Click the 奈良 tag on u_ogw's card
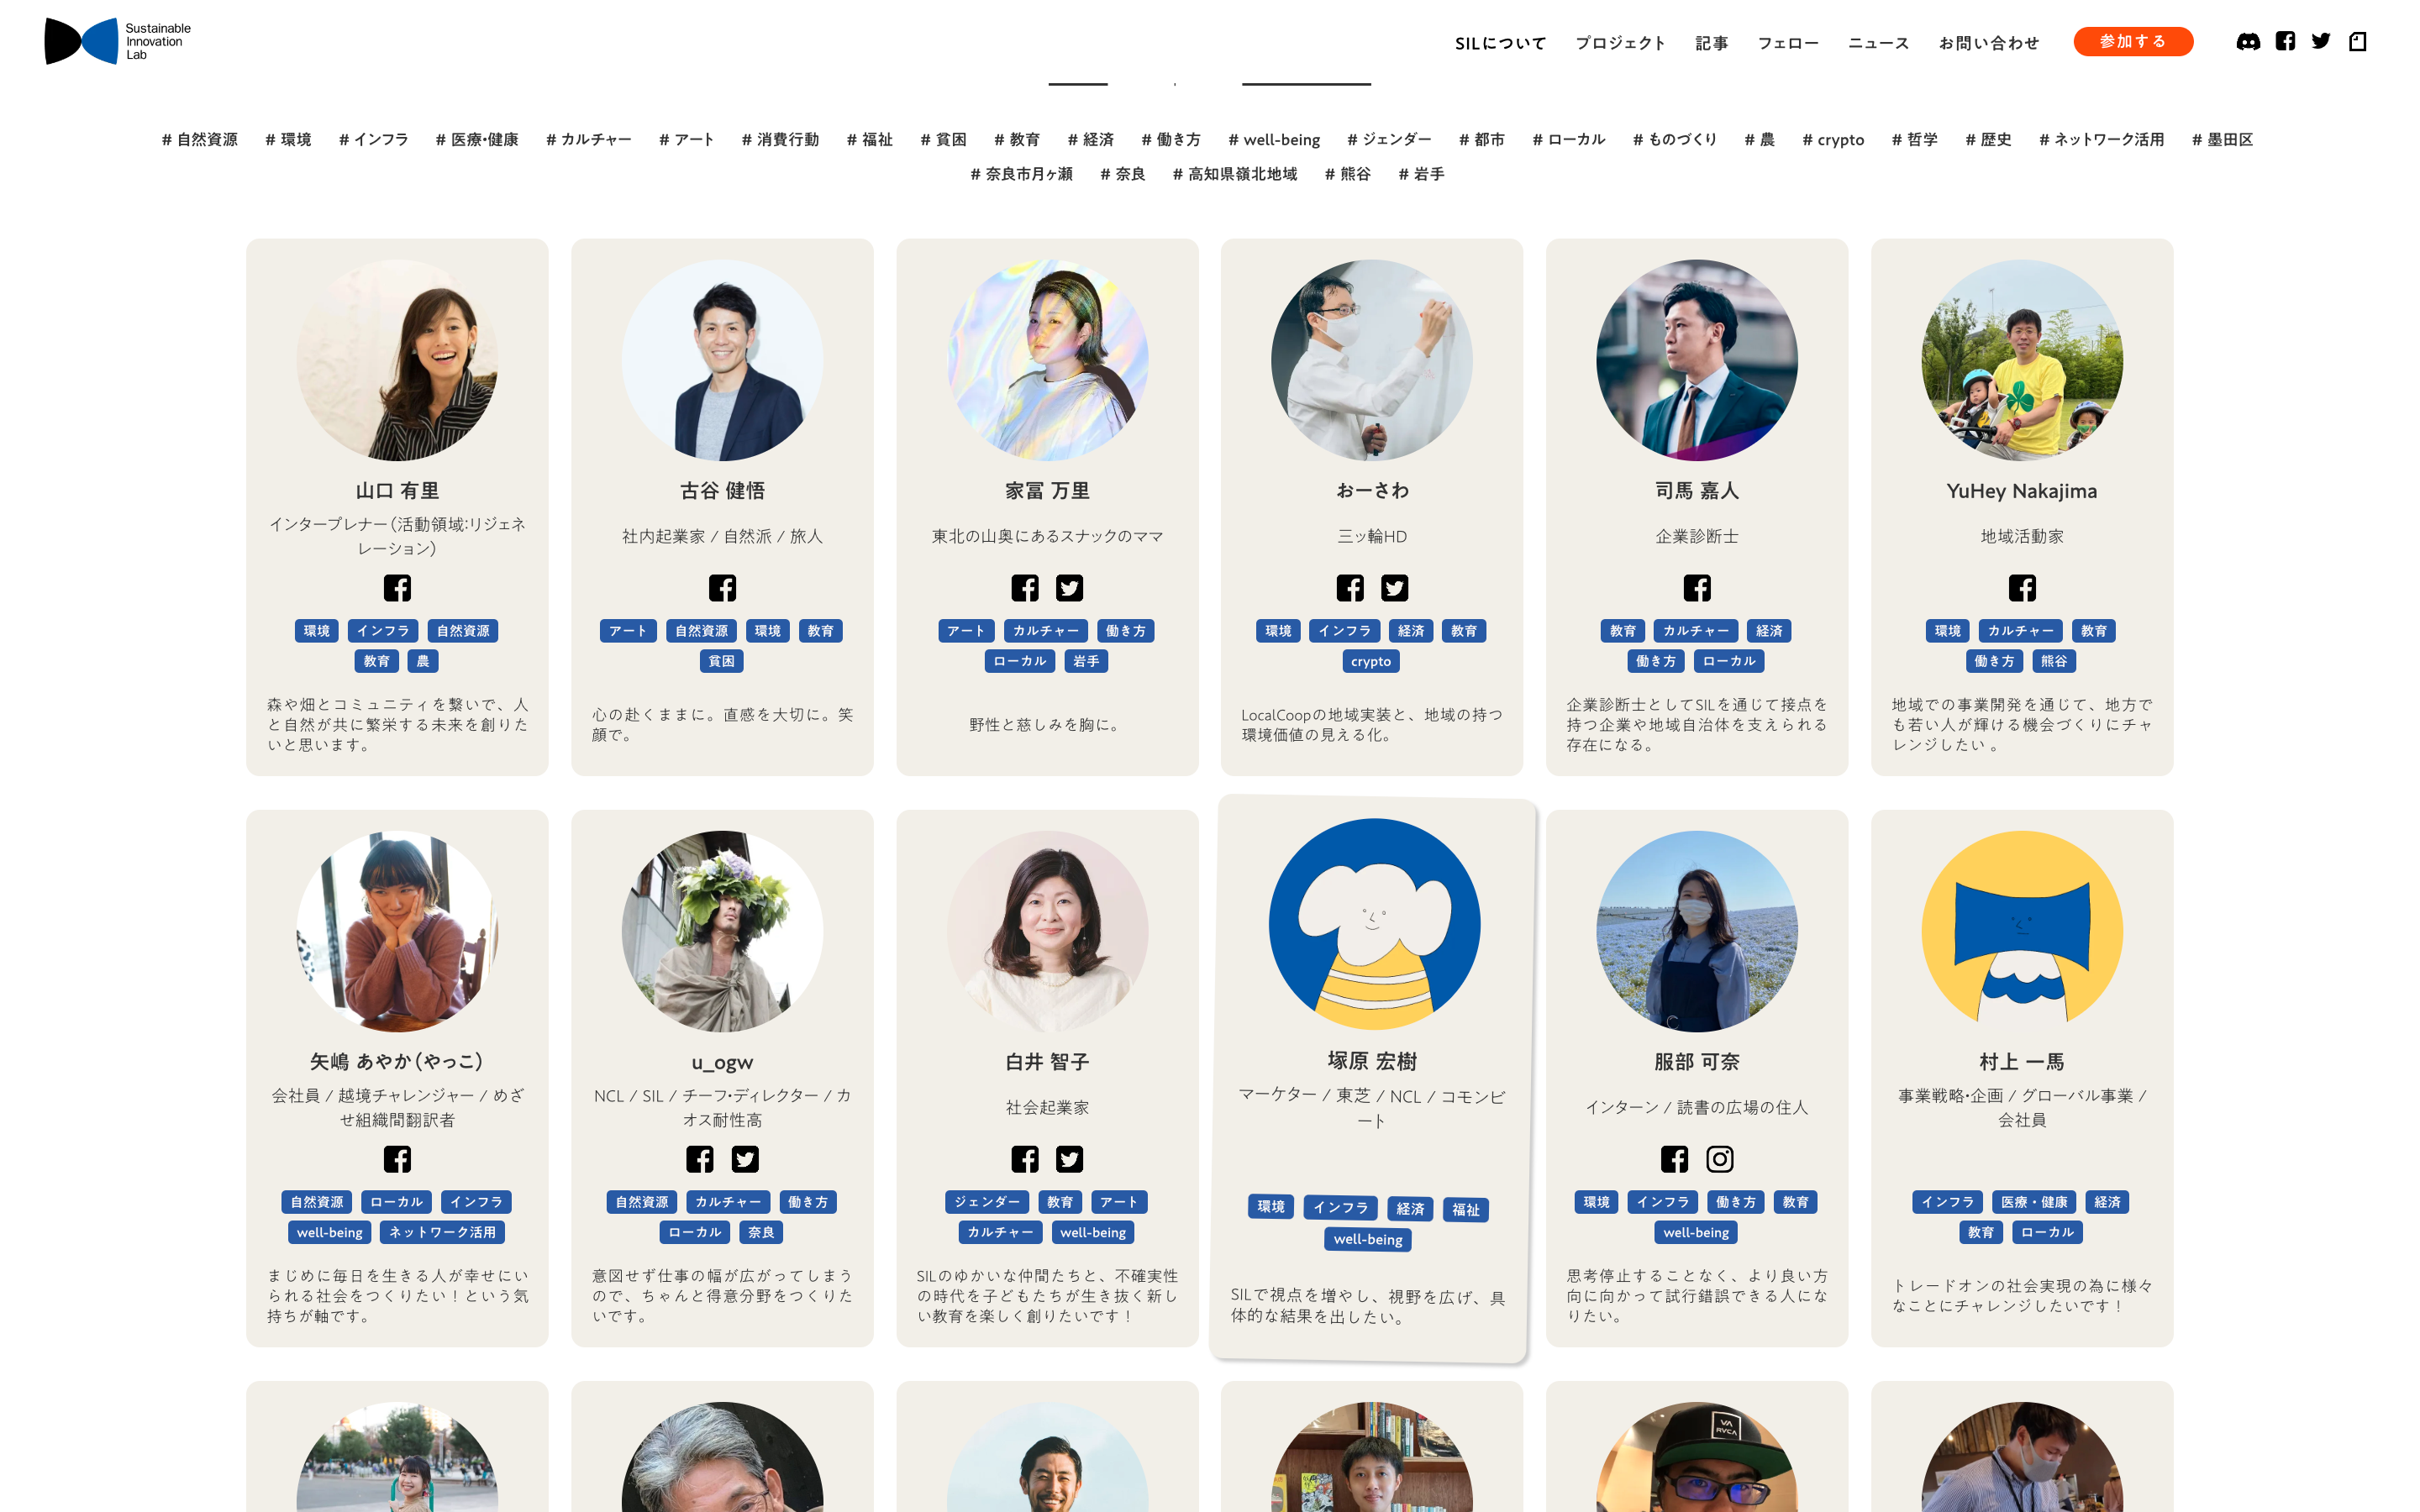The width and height of the screenshot is (2420, 1512). (761, 1232)
